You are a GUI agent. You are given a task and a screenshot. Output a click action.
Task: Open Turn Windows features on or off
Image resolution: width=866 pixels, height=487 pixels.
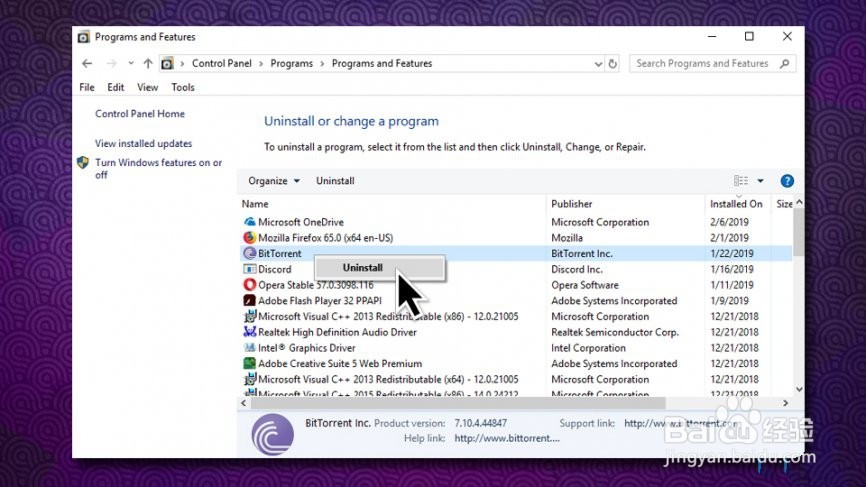point(159,168)
